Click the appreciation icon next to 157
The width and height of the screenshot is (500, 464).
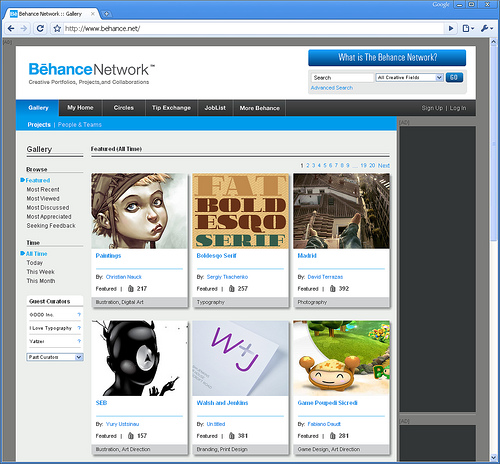(x=131, y=436)
